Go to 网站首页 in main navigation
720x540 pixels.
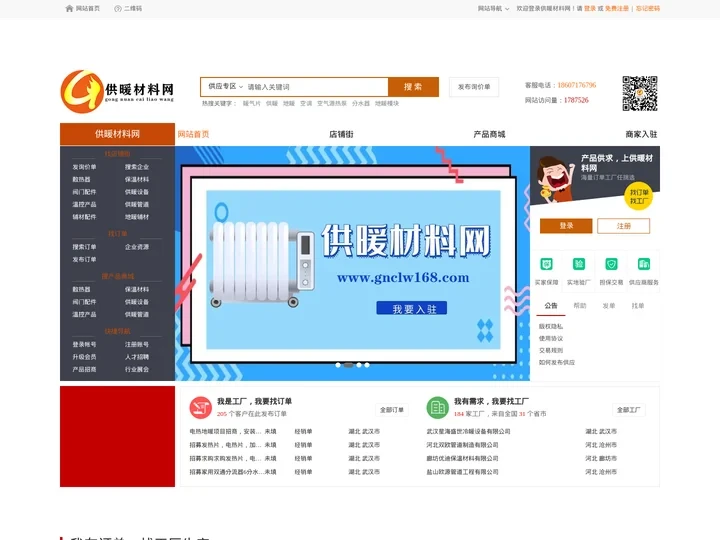click(193, 134)
